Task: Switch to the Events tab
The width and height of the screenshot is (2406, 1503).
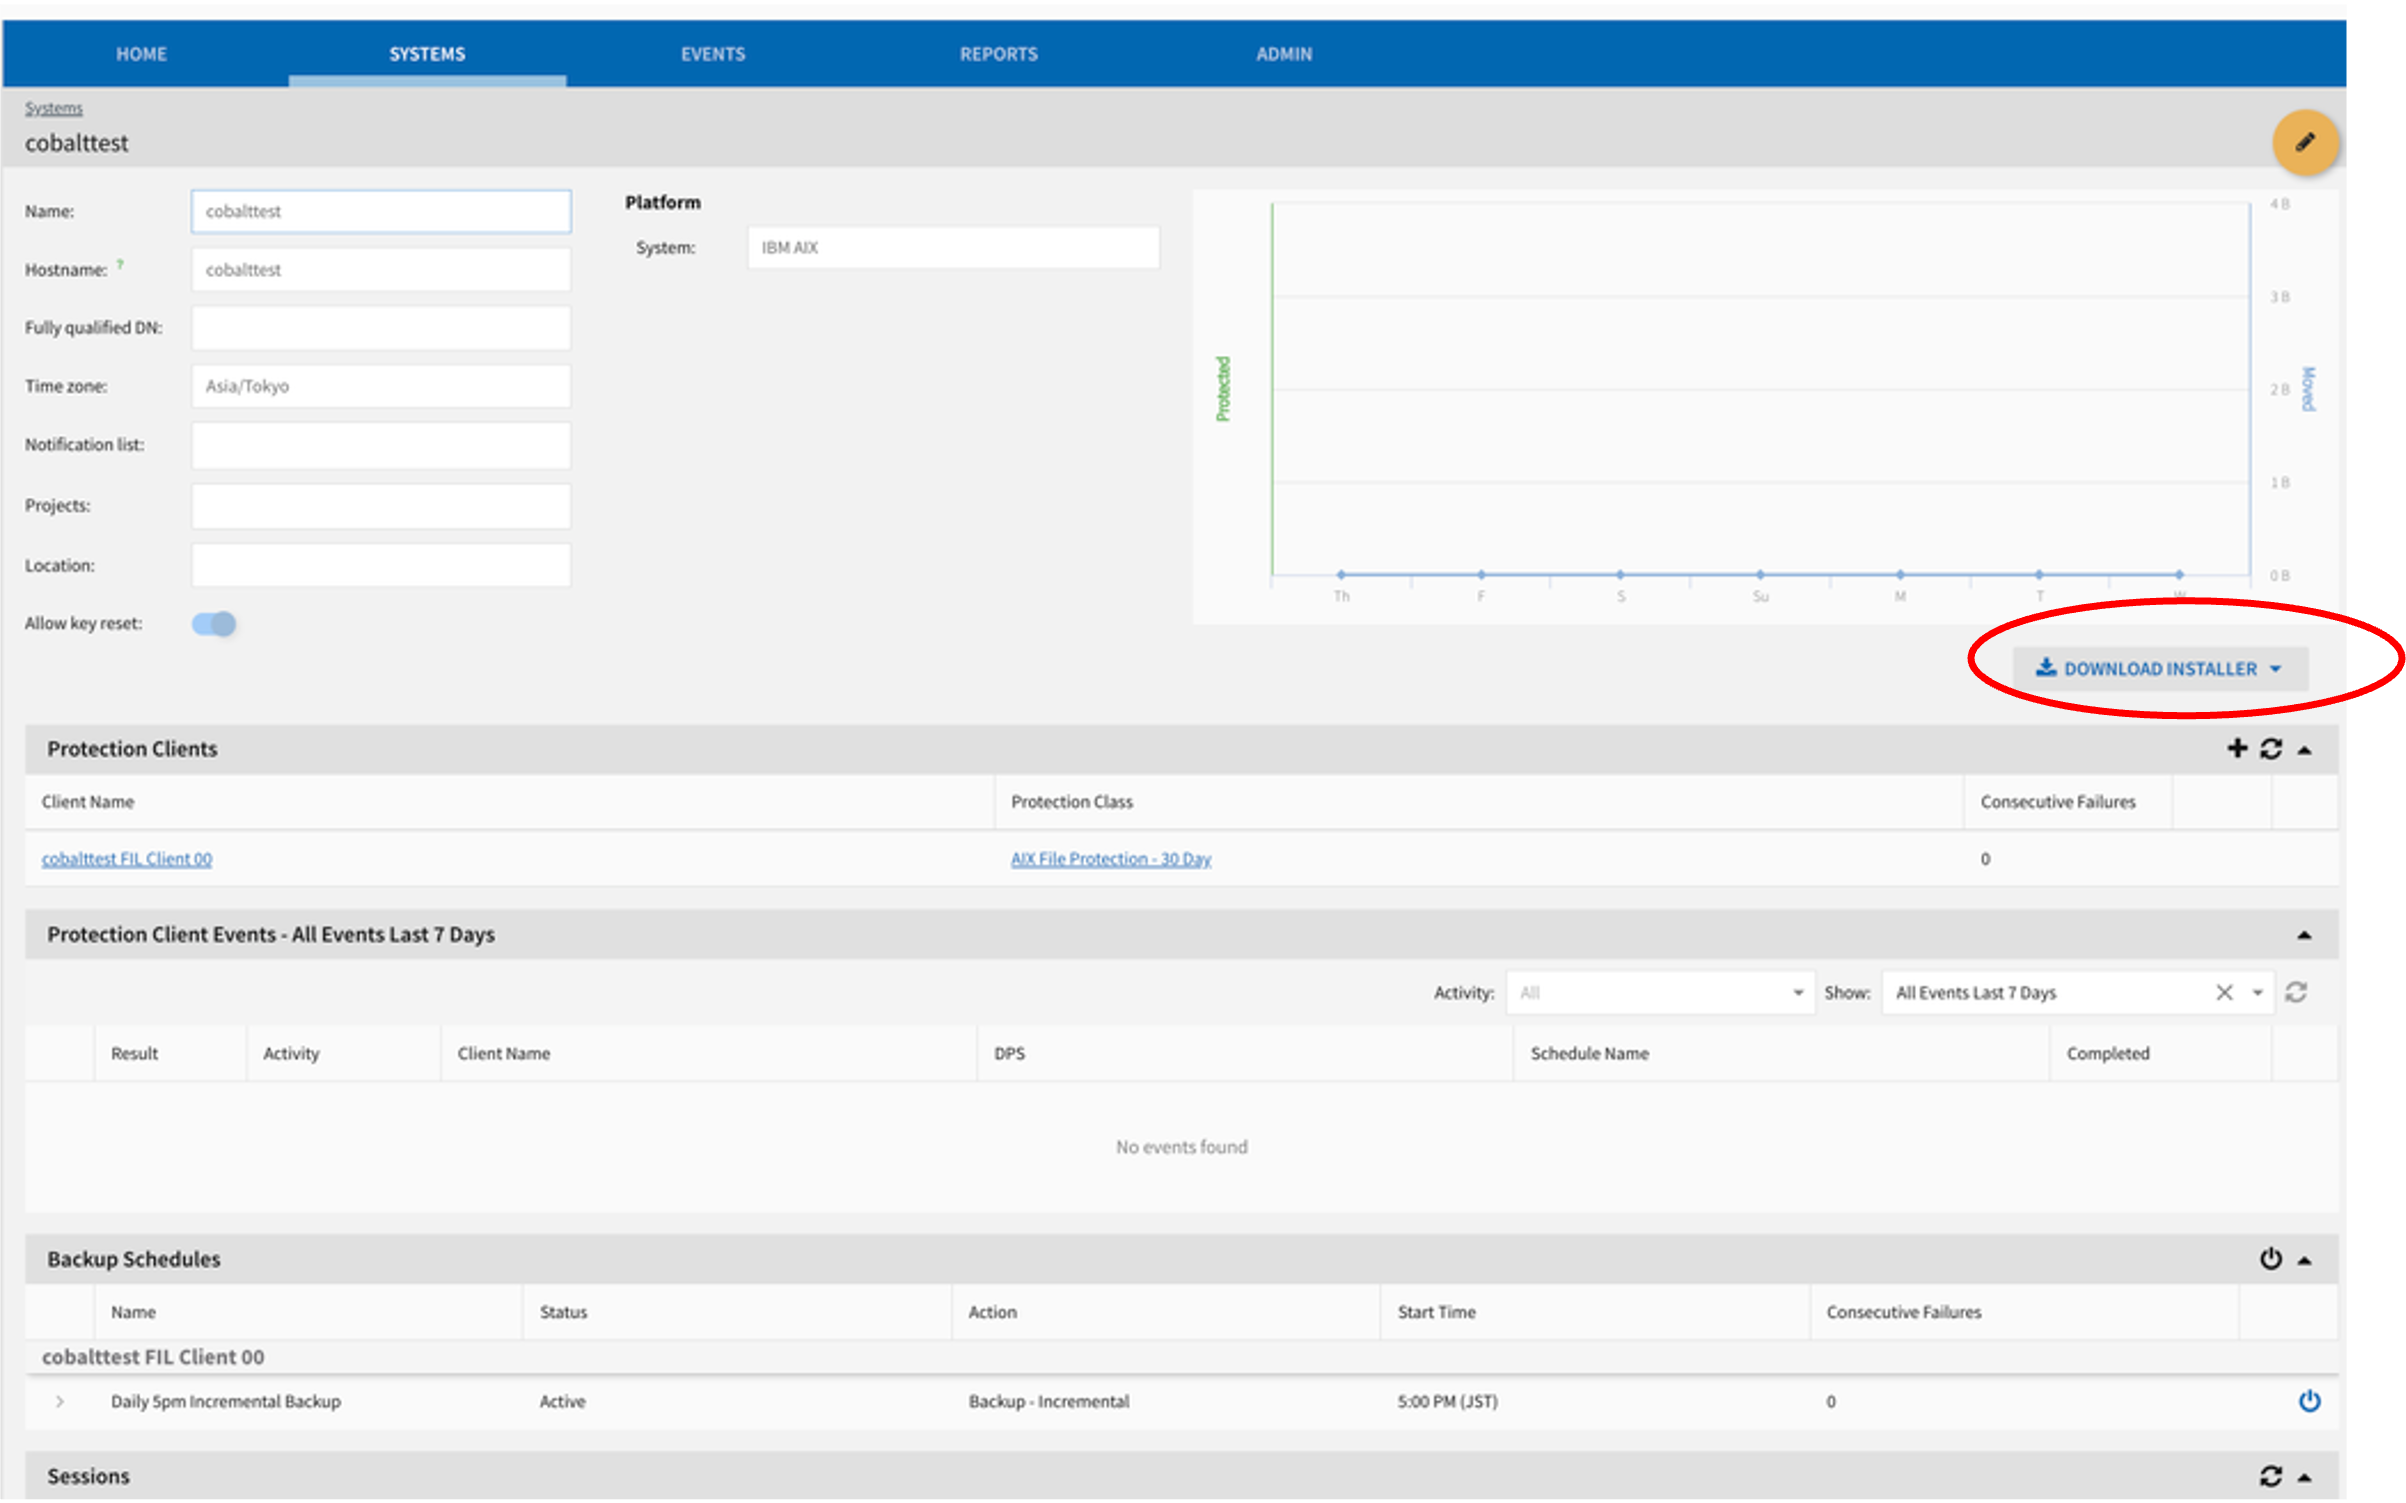Action: click(x=712, y=54)
